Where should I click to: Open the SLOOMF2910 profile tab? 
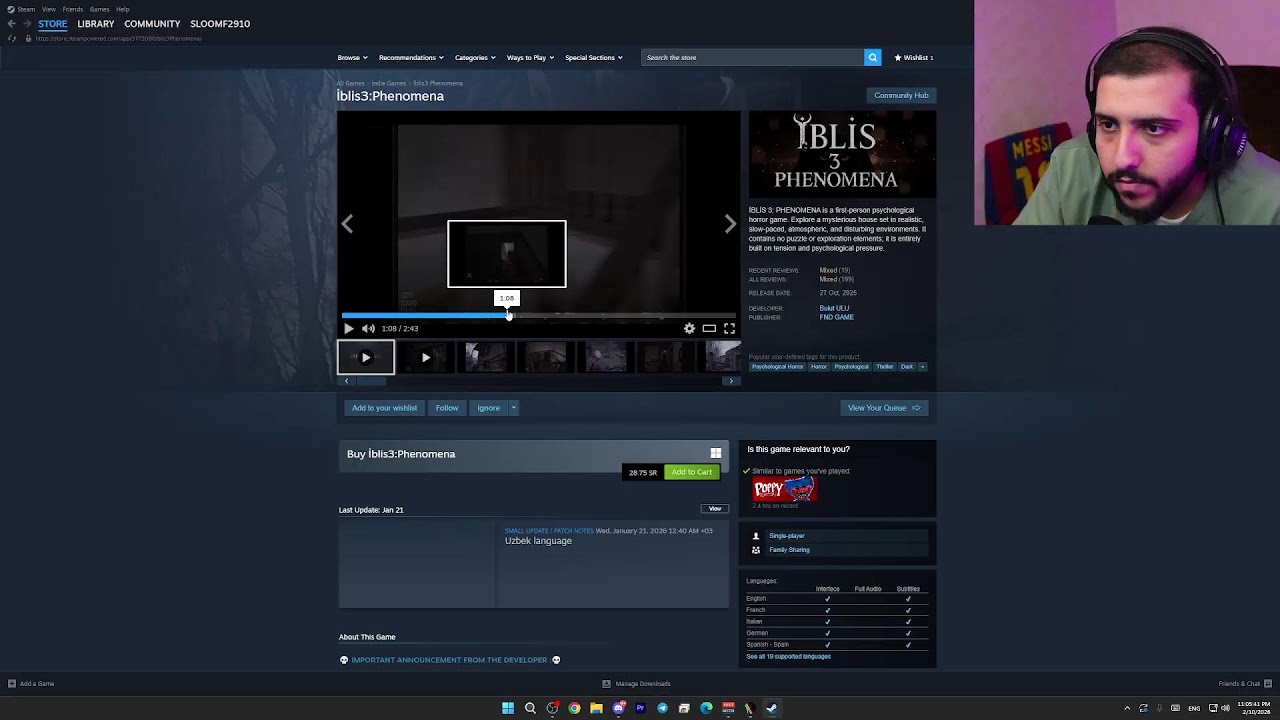220,24
